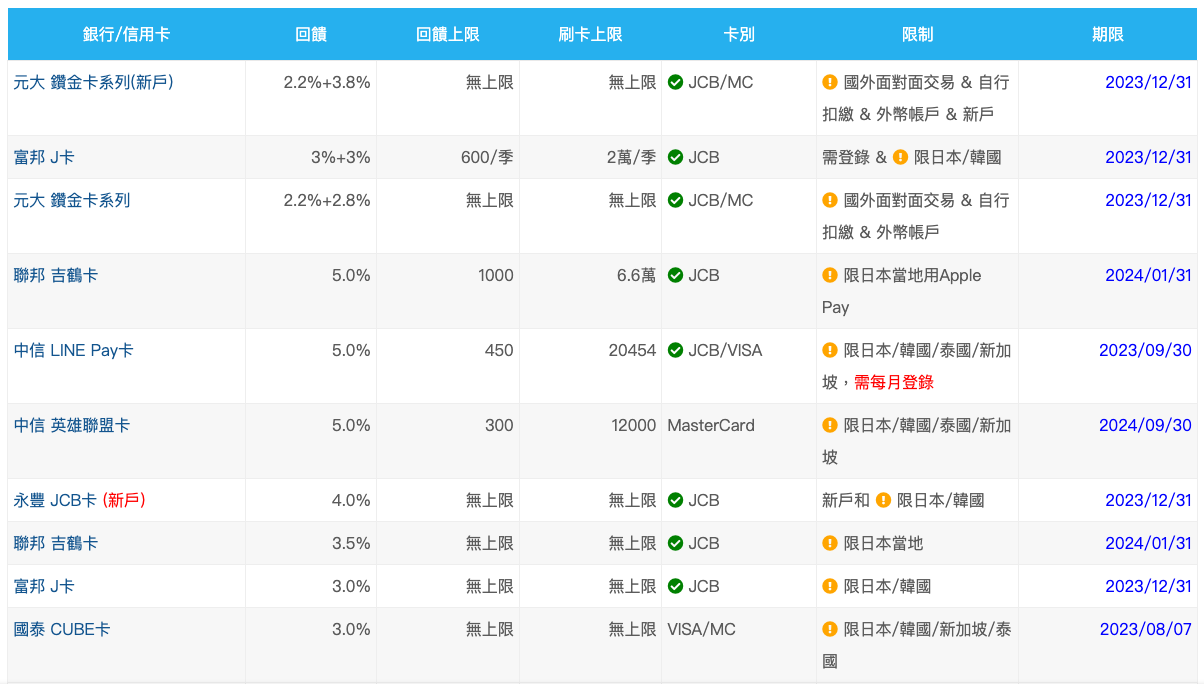
Task: Click spending cap 20454
Action: [632, 350]
